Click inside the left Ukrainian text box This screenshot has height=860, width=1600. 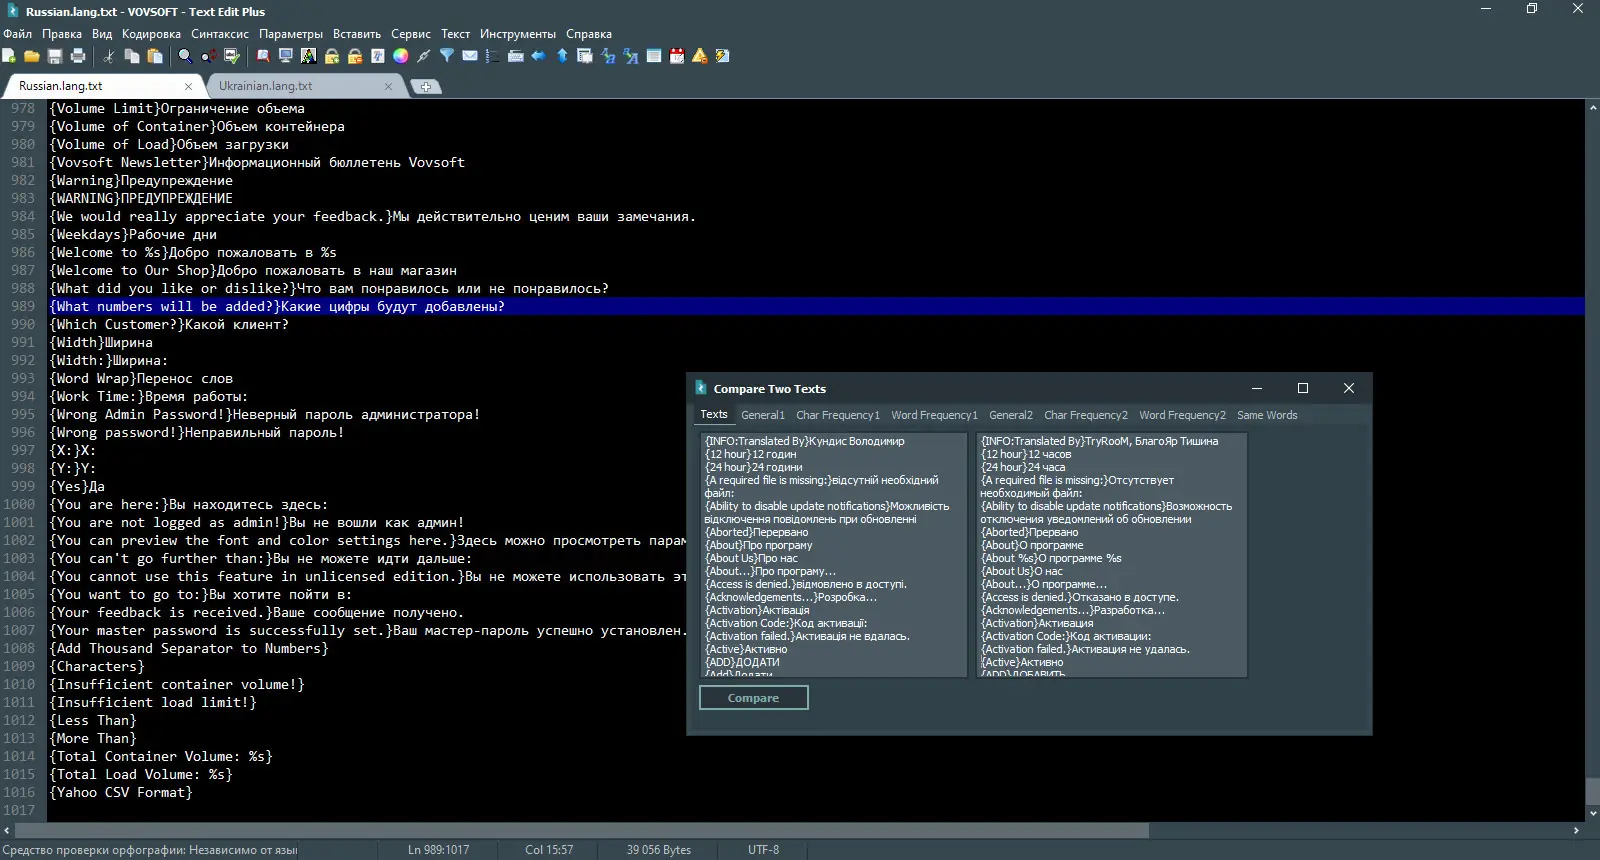[x=832, y=555]
